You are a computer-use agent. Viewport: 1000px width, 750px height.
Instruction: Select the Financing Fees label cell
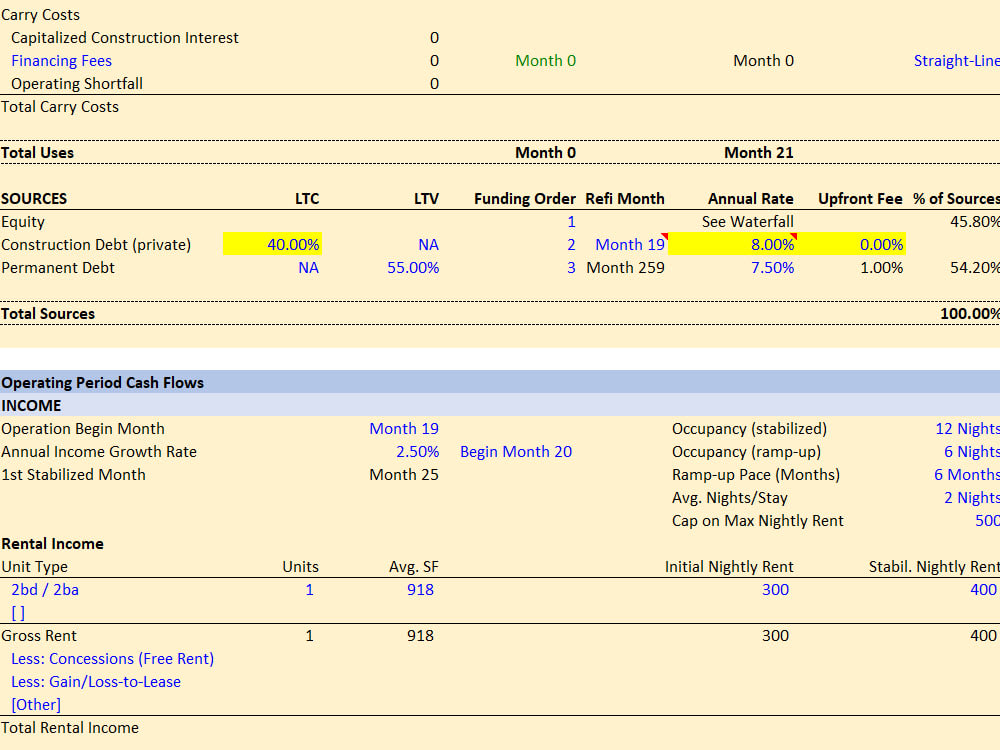click(61, 61)
